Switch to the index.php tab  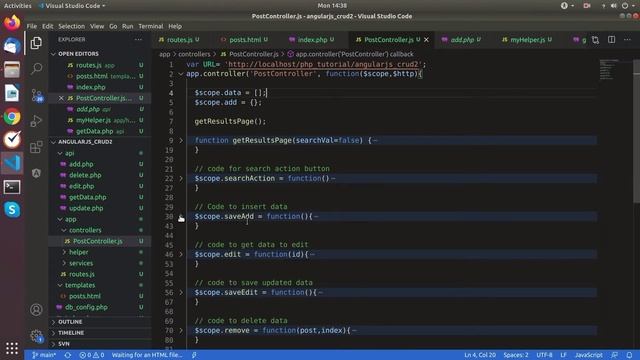312,40
